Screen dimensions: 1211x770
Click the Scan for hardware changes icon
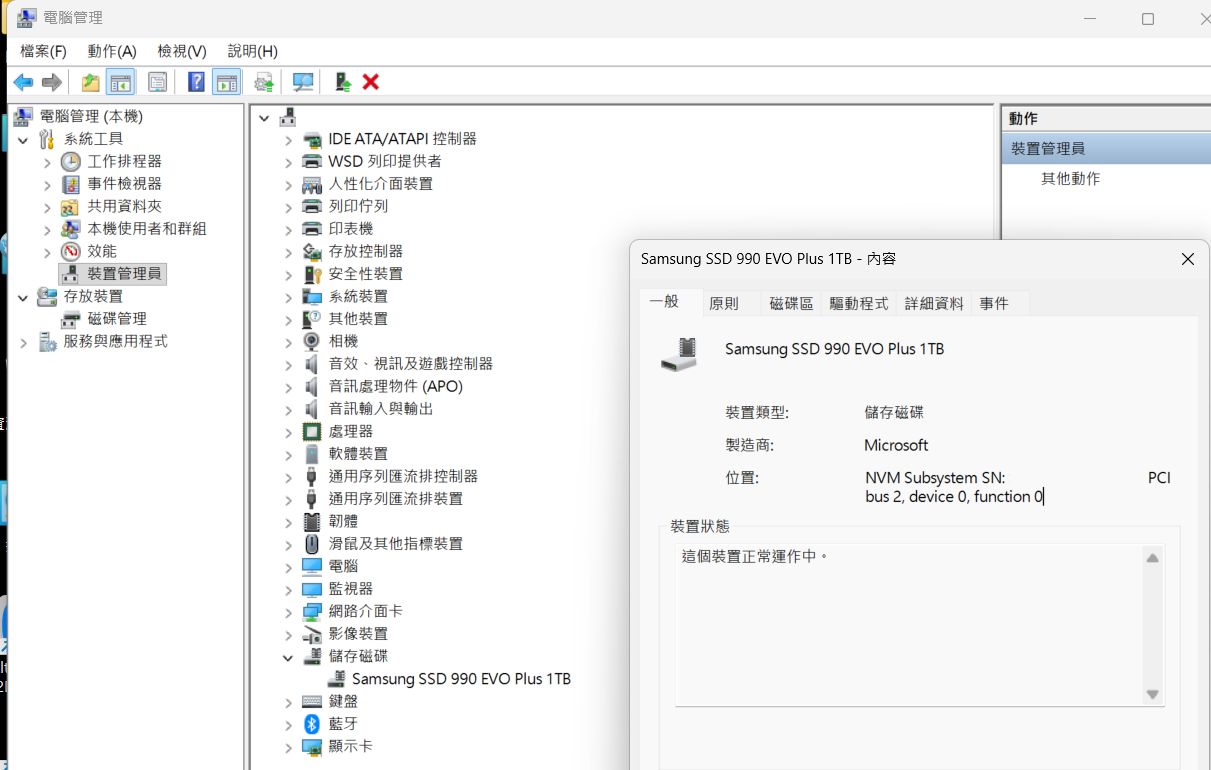click(x=302, y=82)
